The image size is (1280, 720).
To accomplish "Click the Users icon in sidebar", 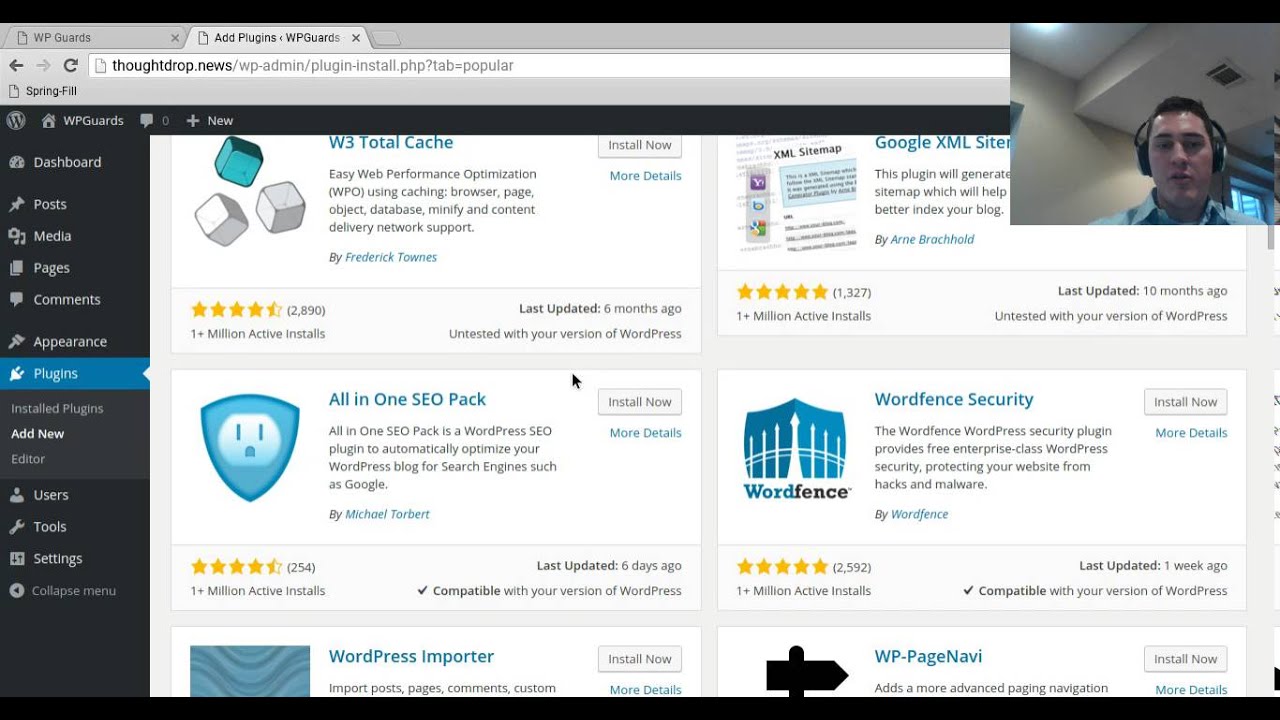I will pos(16,495).
